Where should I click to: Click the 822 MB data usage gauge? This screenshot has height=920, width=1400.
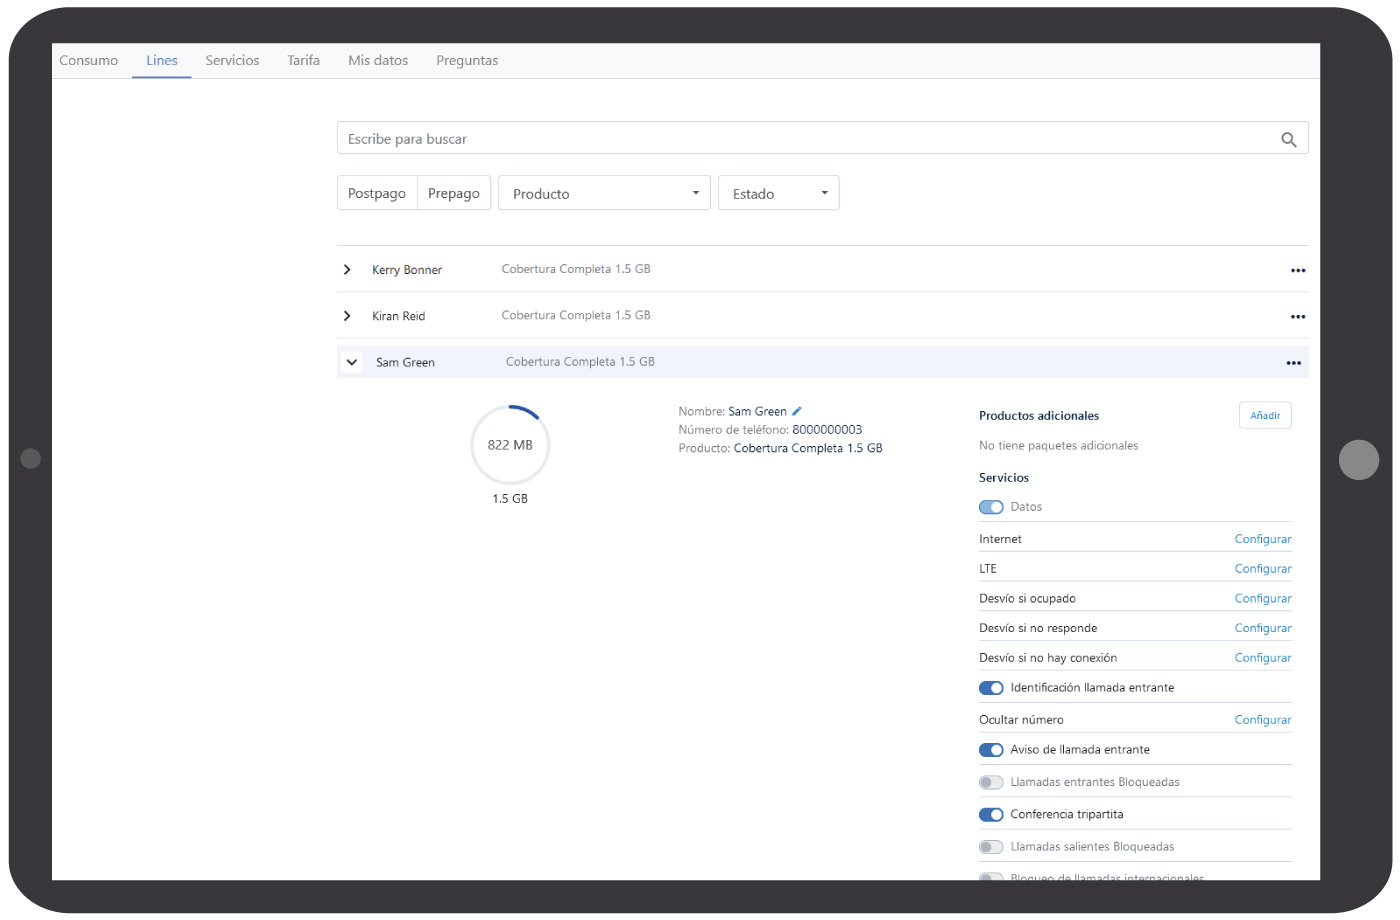pos(510,445)
